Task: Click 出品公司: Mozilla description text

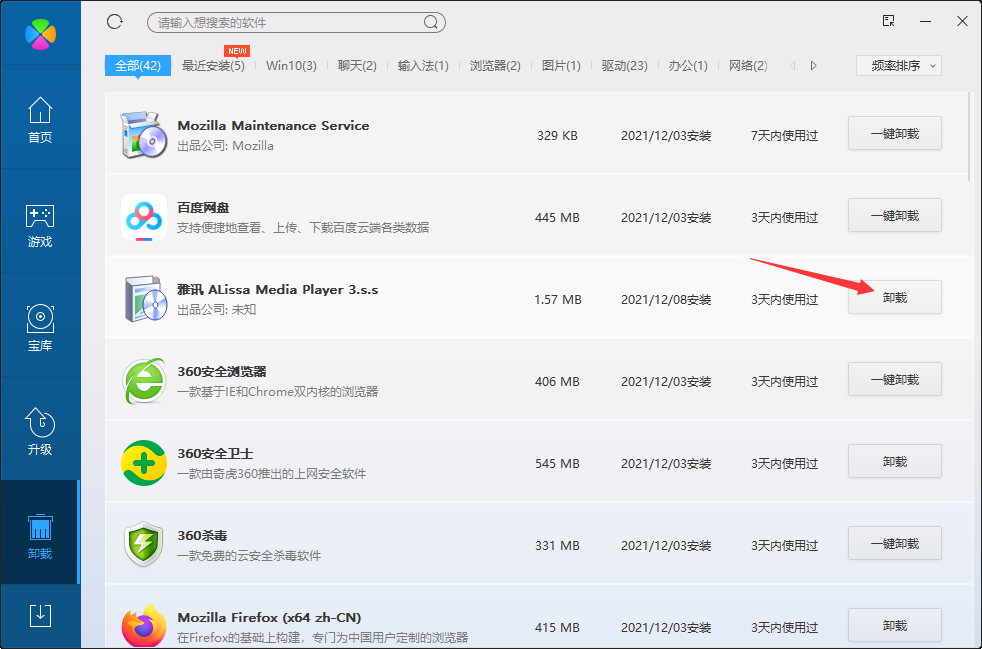Action: tap(225, 145)
